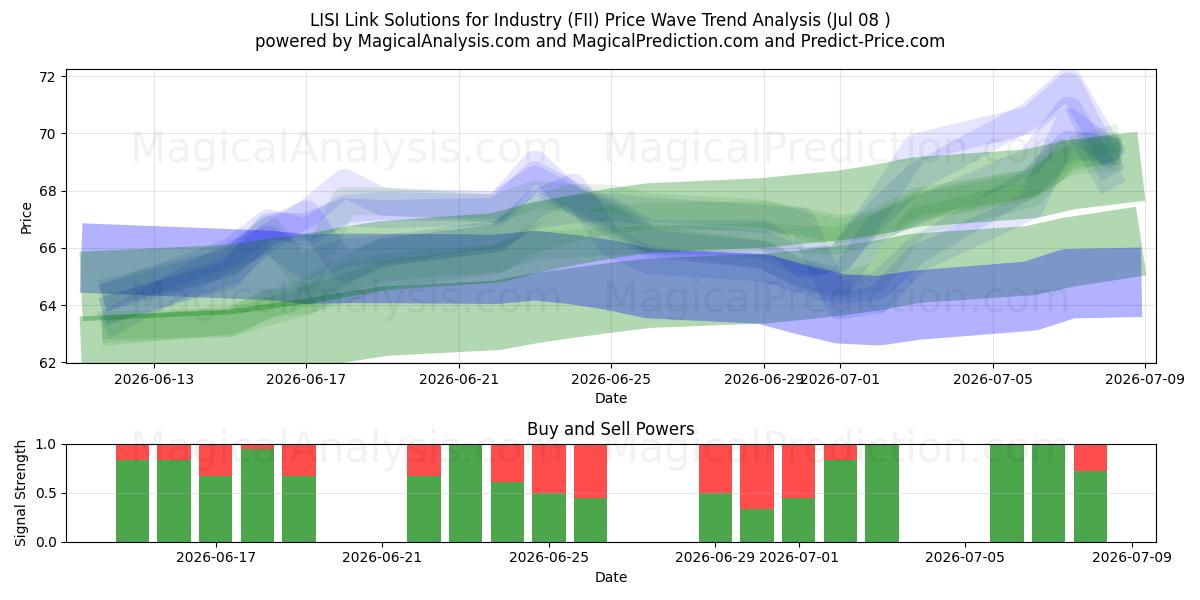
Task: Click 2026-07-05 tick in Buy and Sell chart
Action: (x=965, y=559)
